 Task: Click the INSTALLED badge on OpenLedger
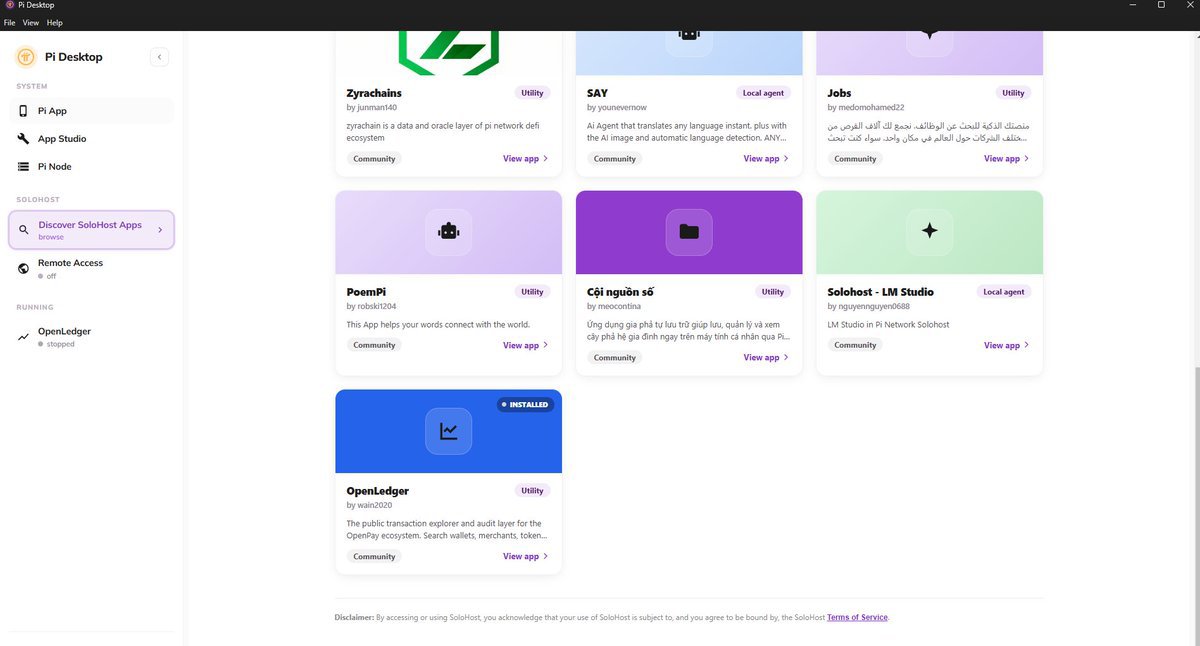coord(525,405)
